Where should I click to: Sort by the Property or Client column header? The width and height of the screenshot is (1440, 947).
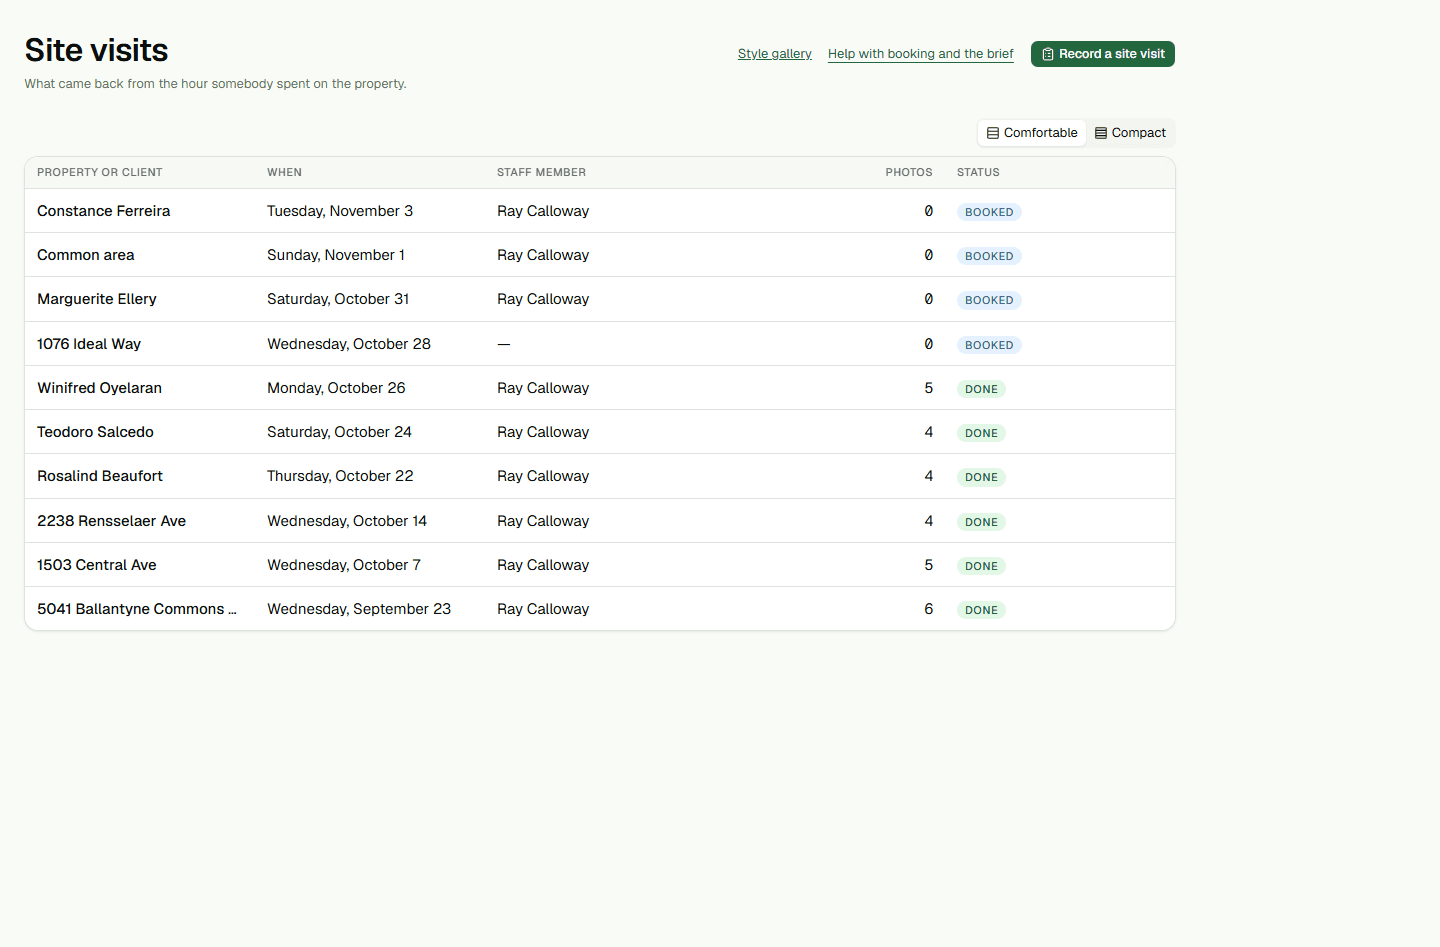(100, 172)
